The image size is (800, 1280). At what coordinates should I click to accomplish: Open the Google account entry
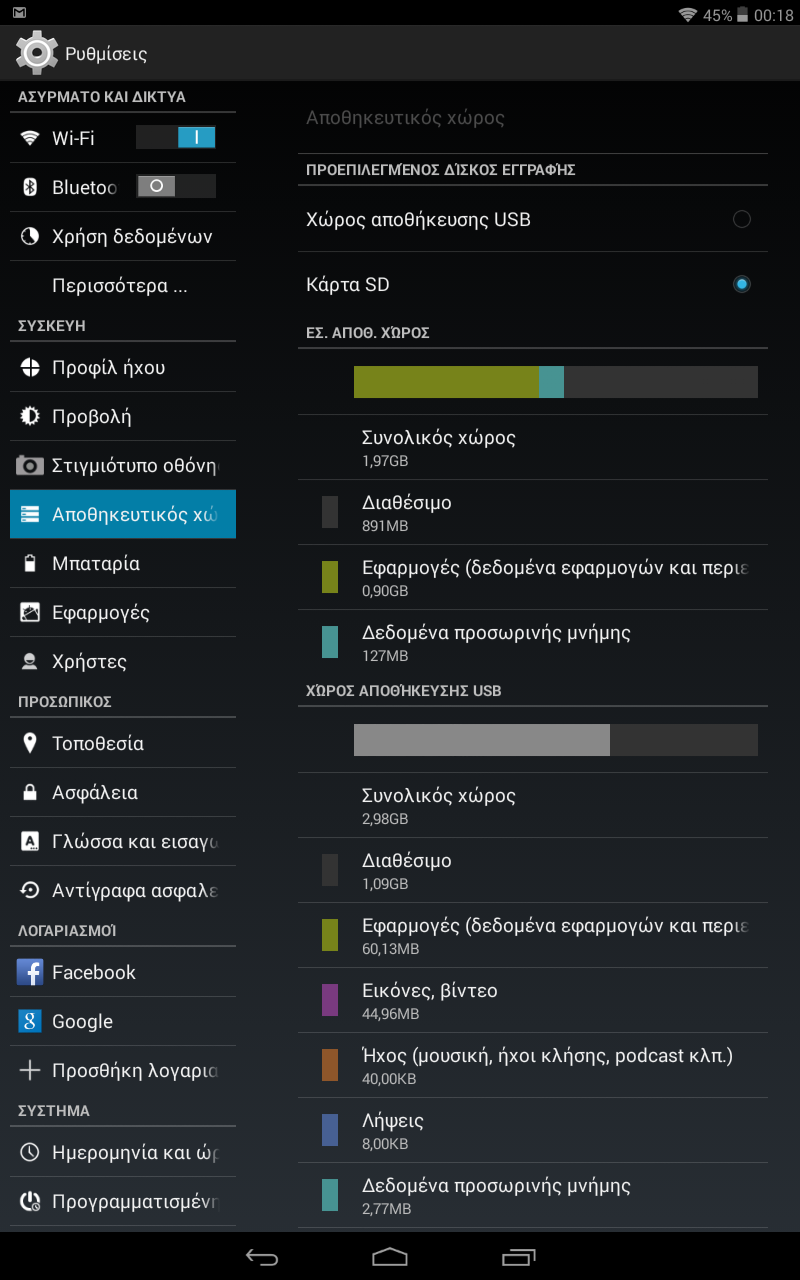[x=123, y=1021]
